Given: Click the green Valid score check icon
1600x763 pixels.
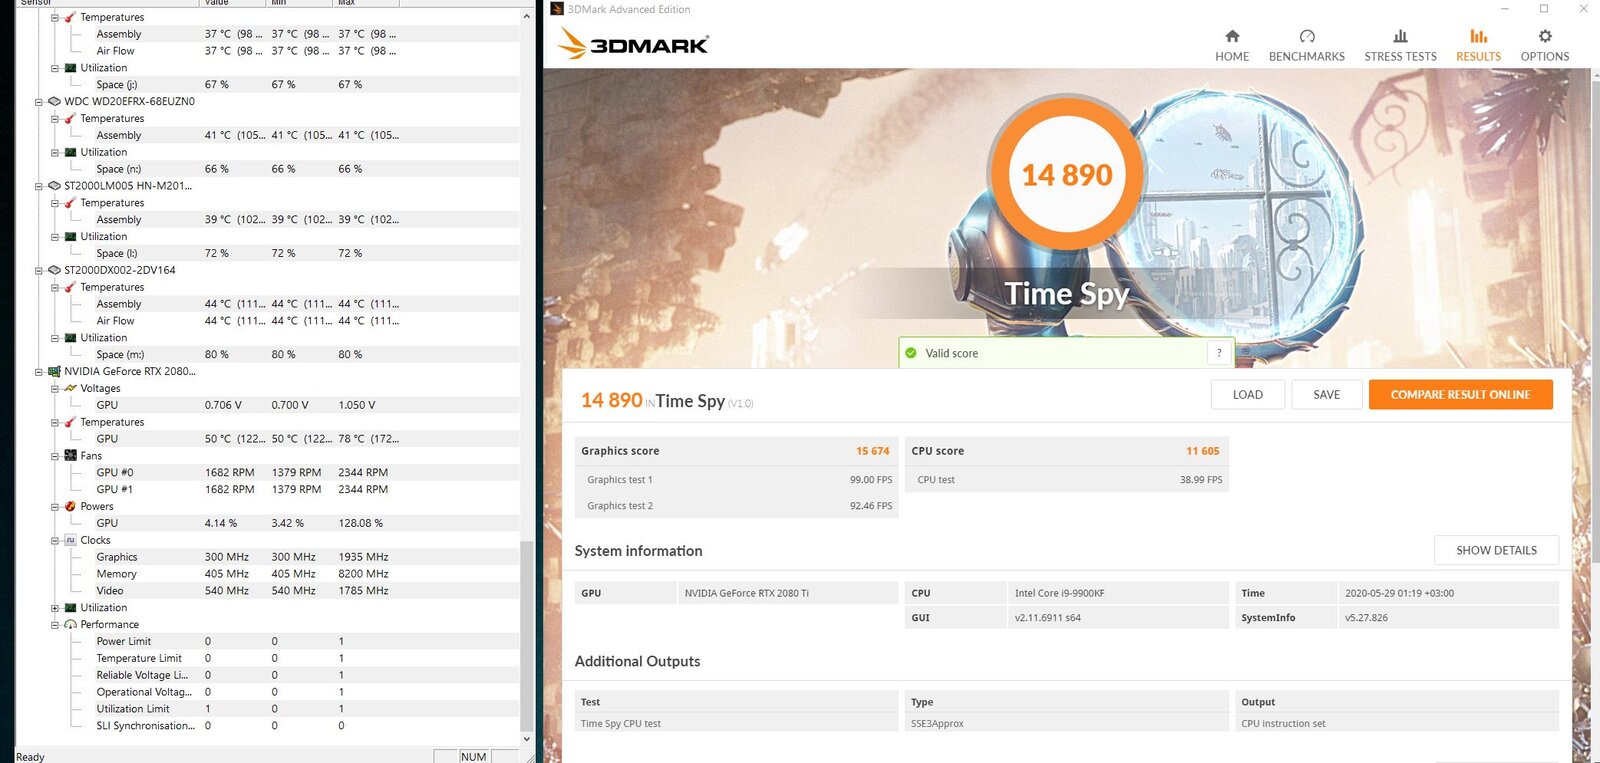Looking at the screenshot, I should tap(911, 353).
